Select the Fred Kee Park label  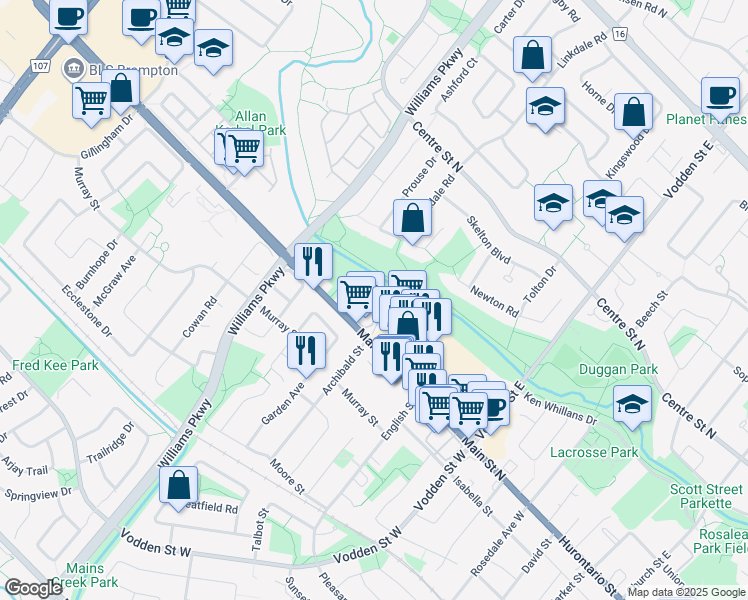55,365
